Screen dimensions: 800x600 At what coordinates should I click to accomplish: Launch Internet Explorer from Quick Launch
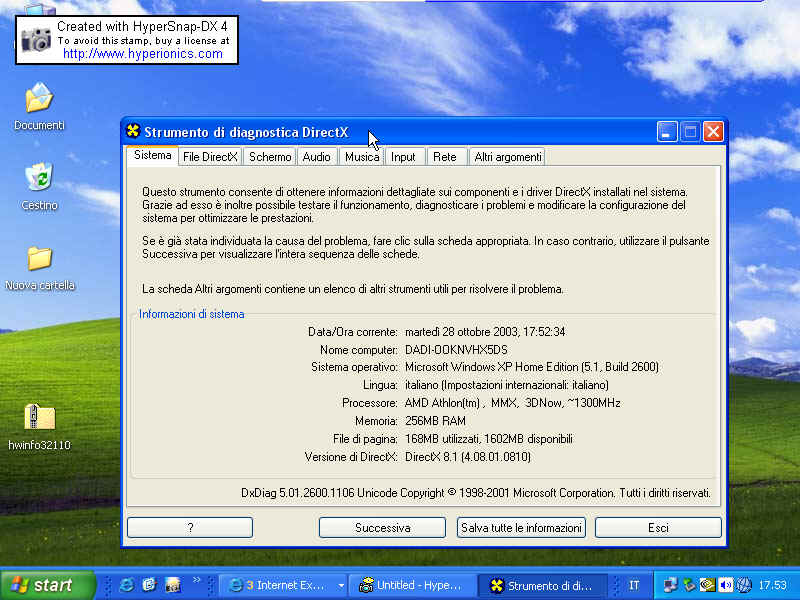(x=127, y=585)
